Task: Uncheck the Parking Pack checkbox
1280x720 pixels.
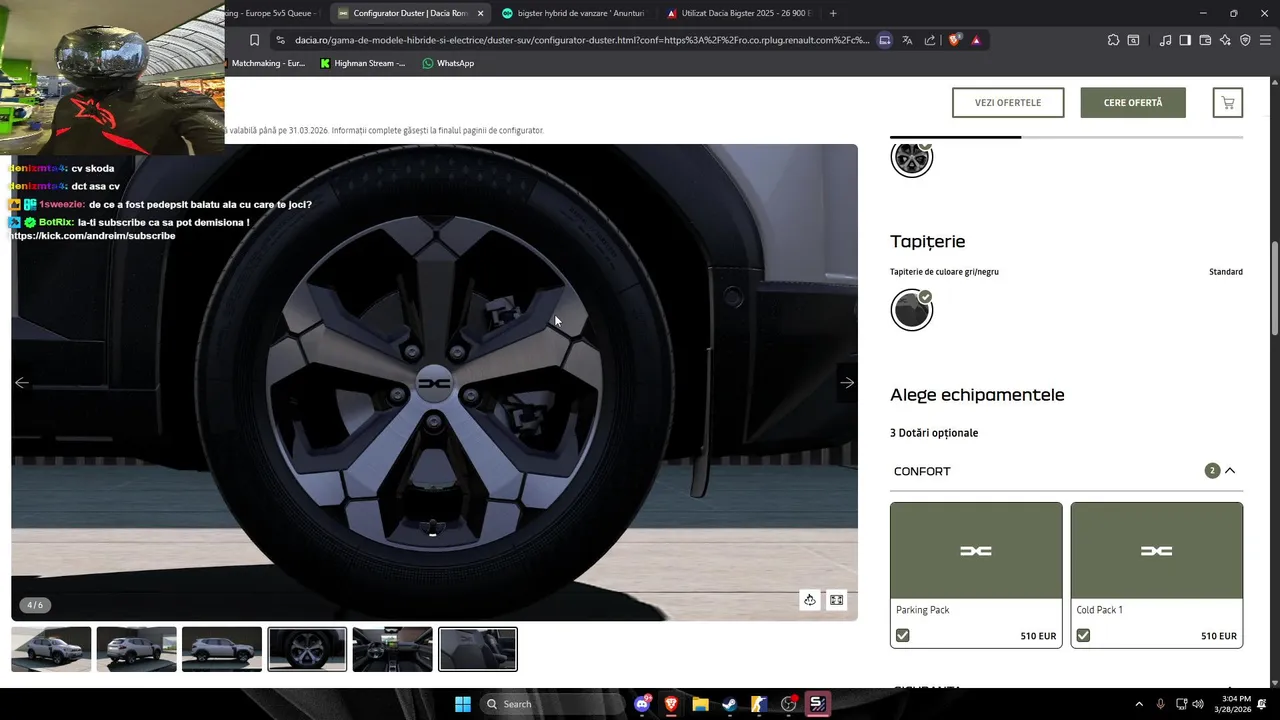Action: (x=903, y=635)
